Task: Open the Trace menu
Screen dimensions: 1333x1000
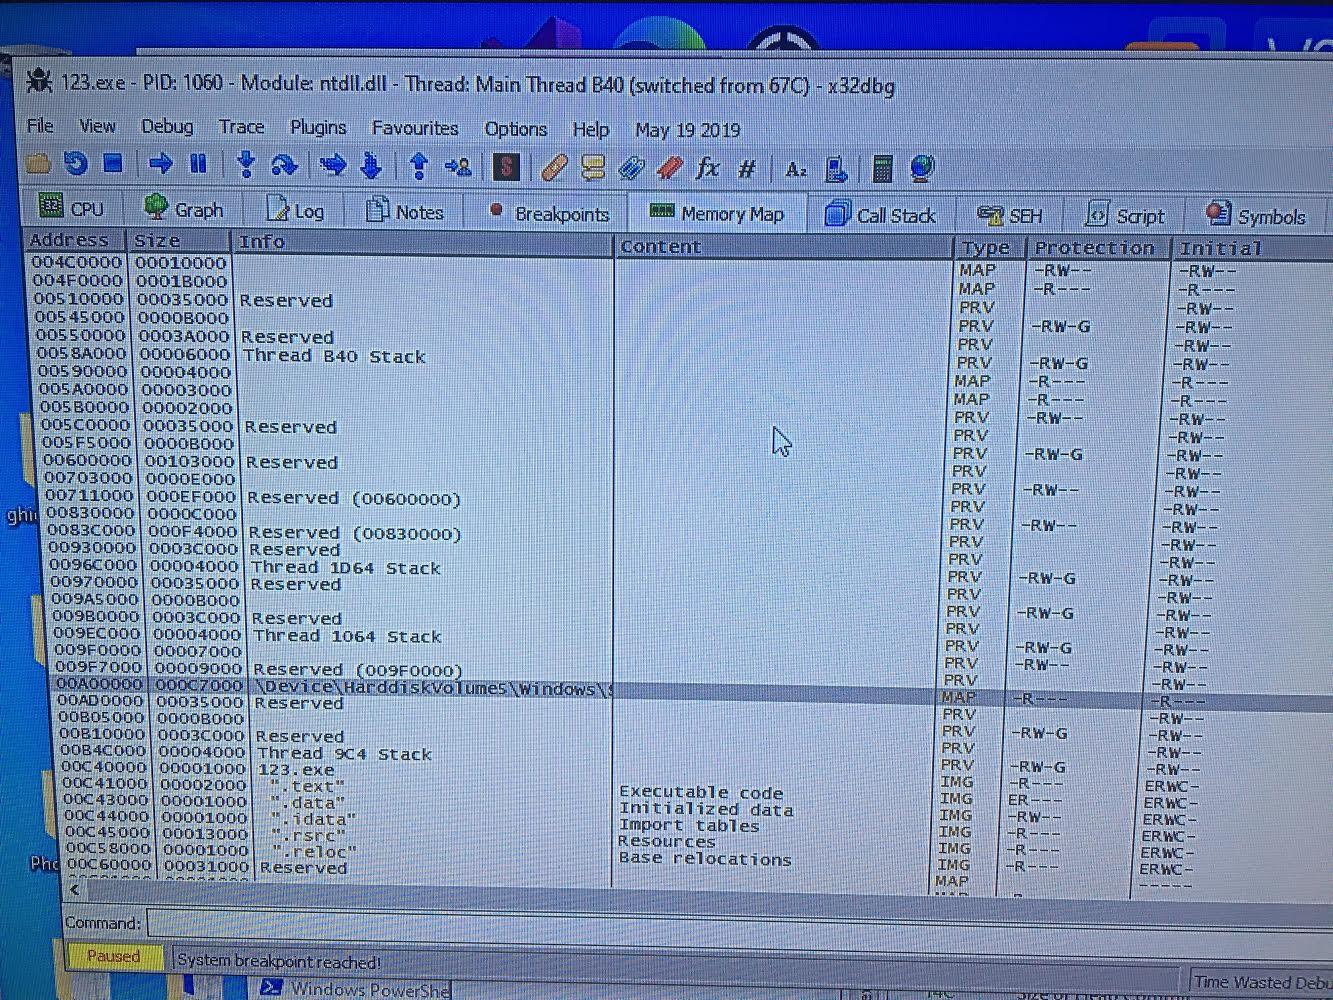Action: point(241,127)
